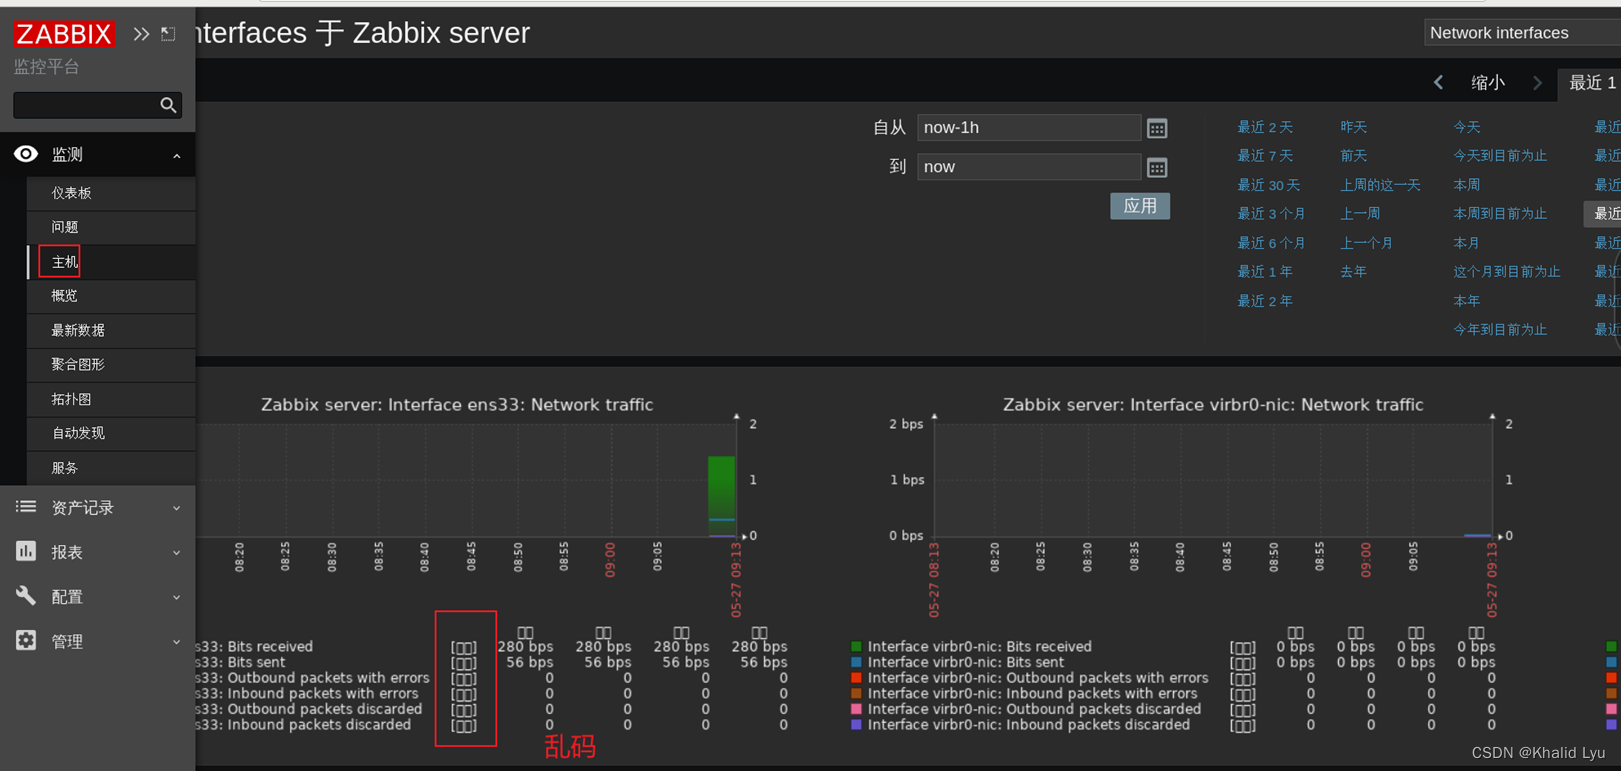Open 问题 in the sidebar
This screenshot has height=771, width=1621.
111,227
